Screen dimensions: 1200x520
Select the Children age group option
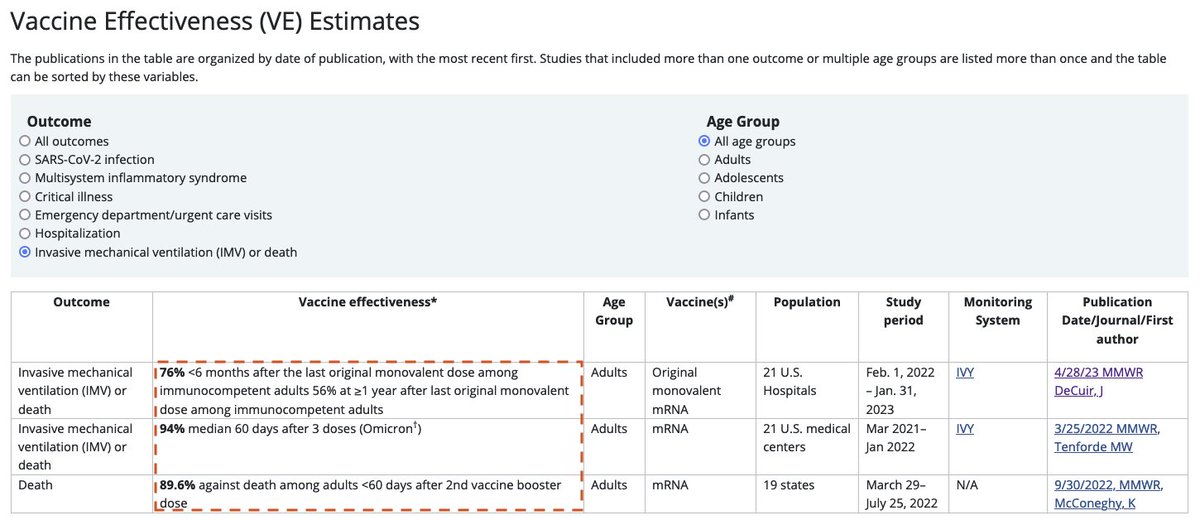pos(705,197)
